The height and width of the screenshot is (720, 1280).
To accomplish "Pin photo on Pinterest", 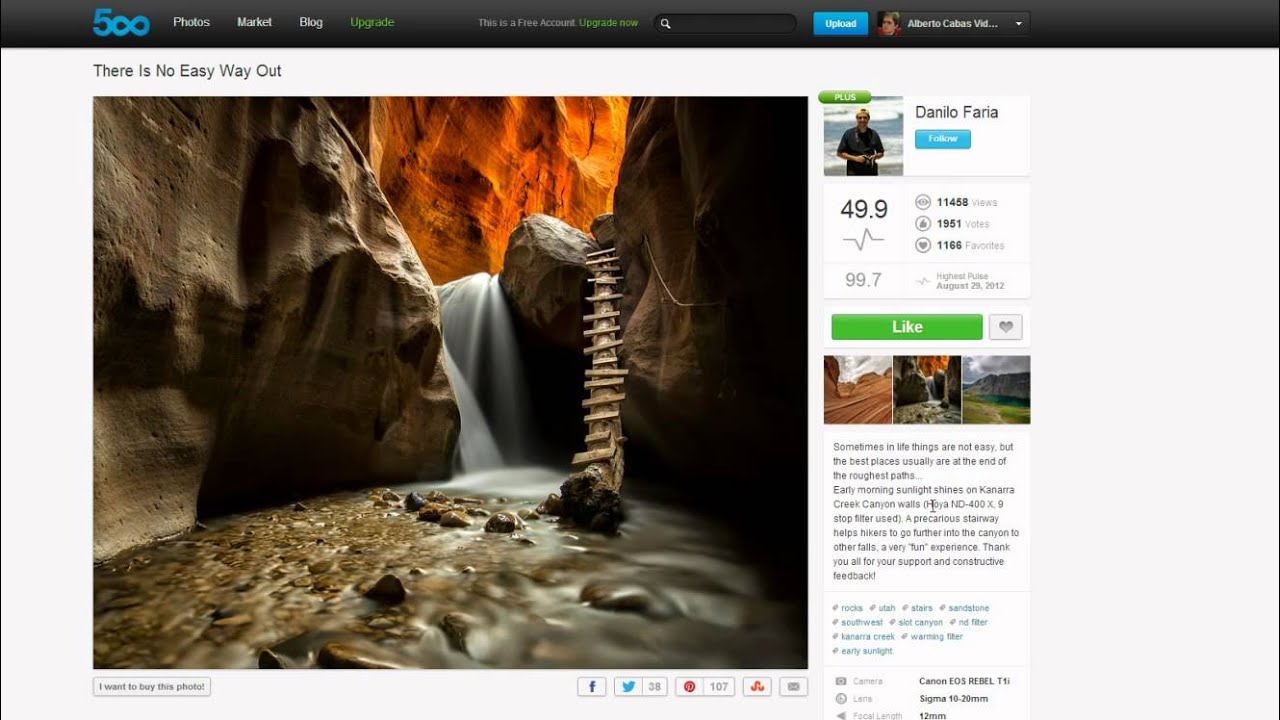I will point(690,687).
